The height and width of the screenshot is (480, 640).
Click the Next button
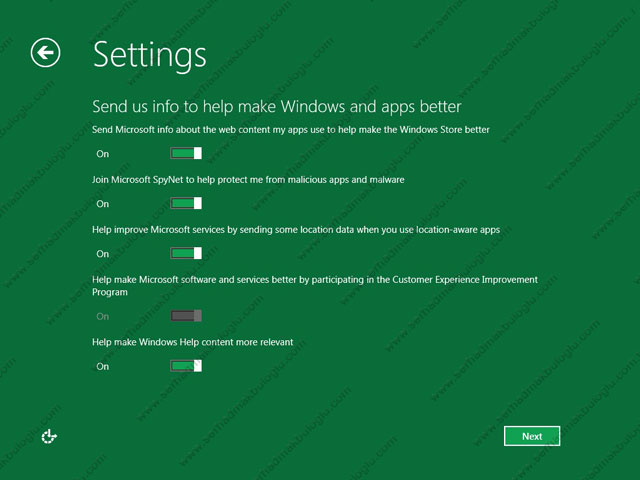pyautogui.click(x=532, y=436)
